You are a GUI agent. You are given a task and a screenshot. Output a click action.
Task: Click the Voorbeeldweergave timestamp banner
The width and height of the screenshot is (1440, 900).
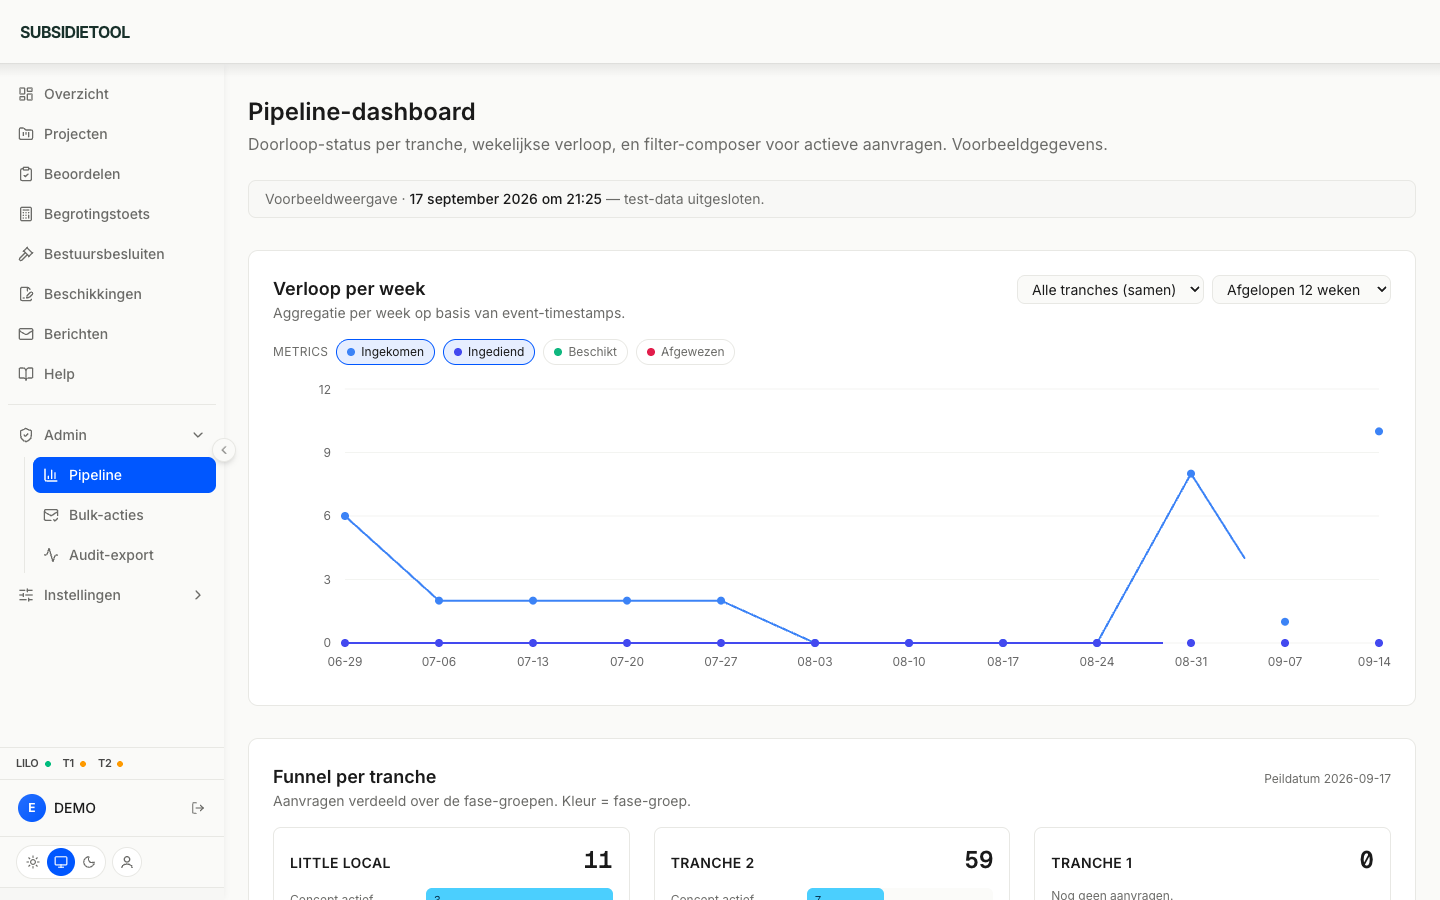[832, 199]
